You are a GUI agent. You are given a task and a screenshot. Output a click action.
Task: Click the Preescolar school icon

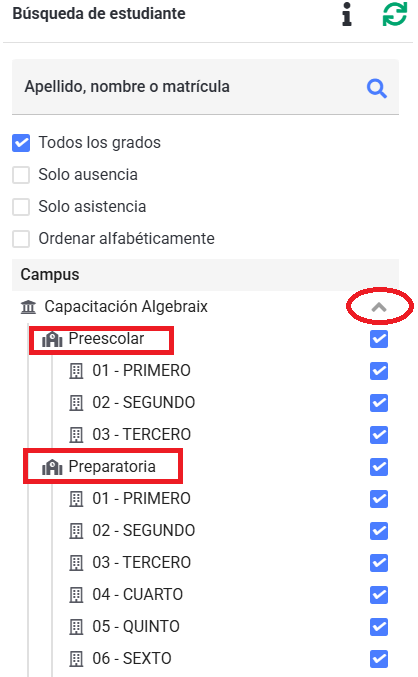pyautogui.click(x=52, y=339)
